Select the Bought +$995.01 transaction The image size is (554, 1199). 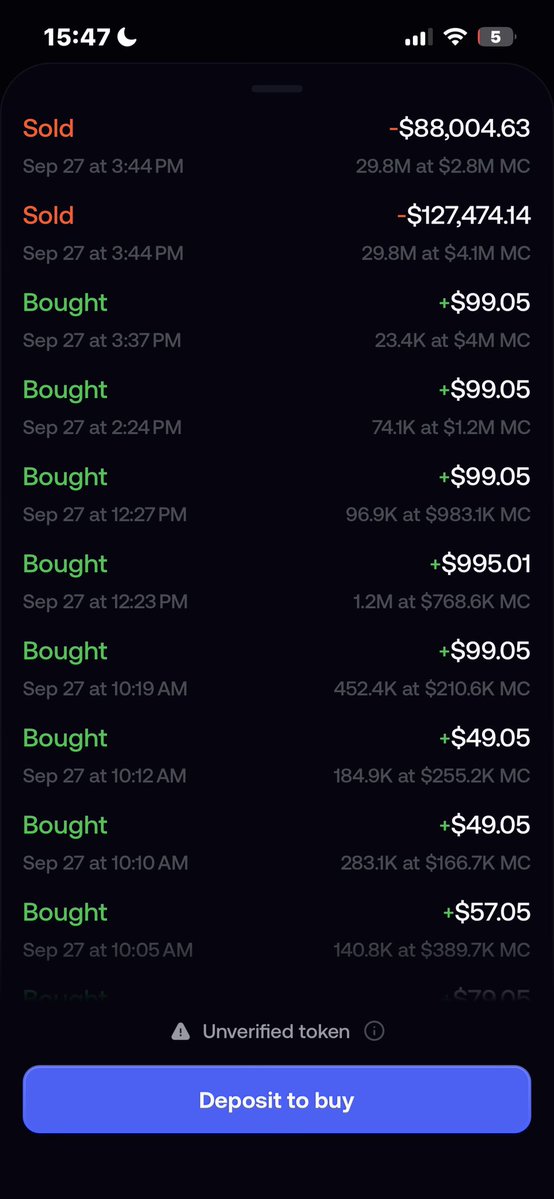277,581
